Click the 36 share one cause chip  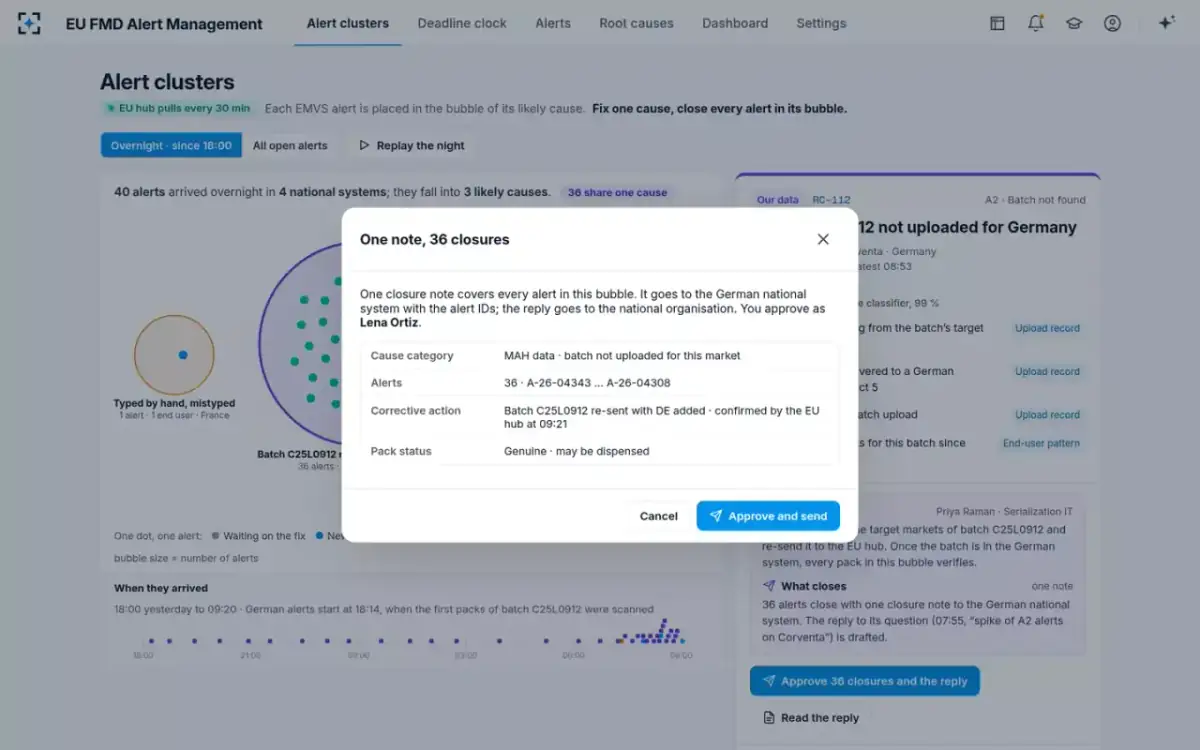[x=617, y=192]
